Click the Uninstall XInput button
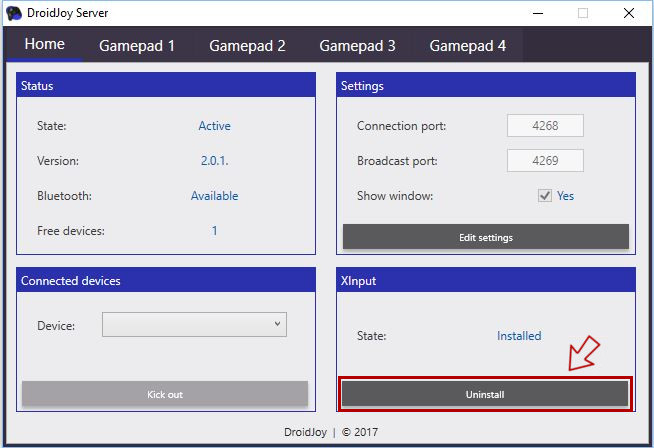The width and height of the screenshot is (654, 448). (x=485, y=394)
